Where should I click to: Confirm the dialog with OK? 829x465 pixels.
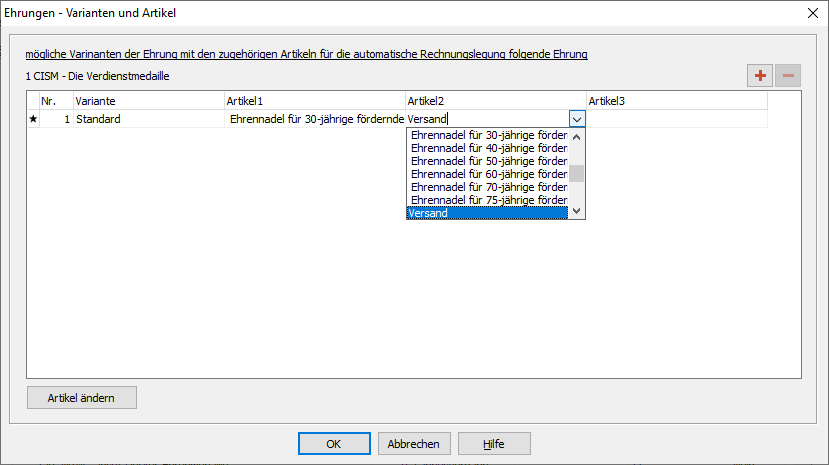click(334, 444)
